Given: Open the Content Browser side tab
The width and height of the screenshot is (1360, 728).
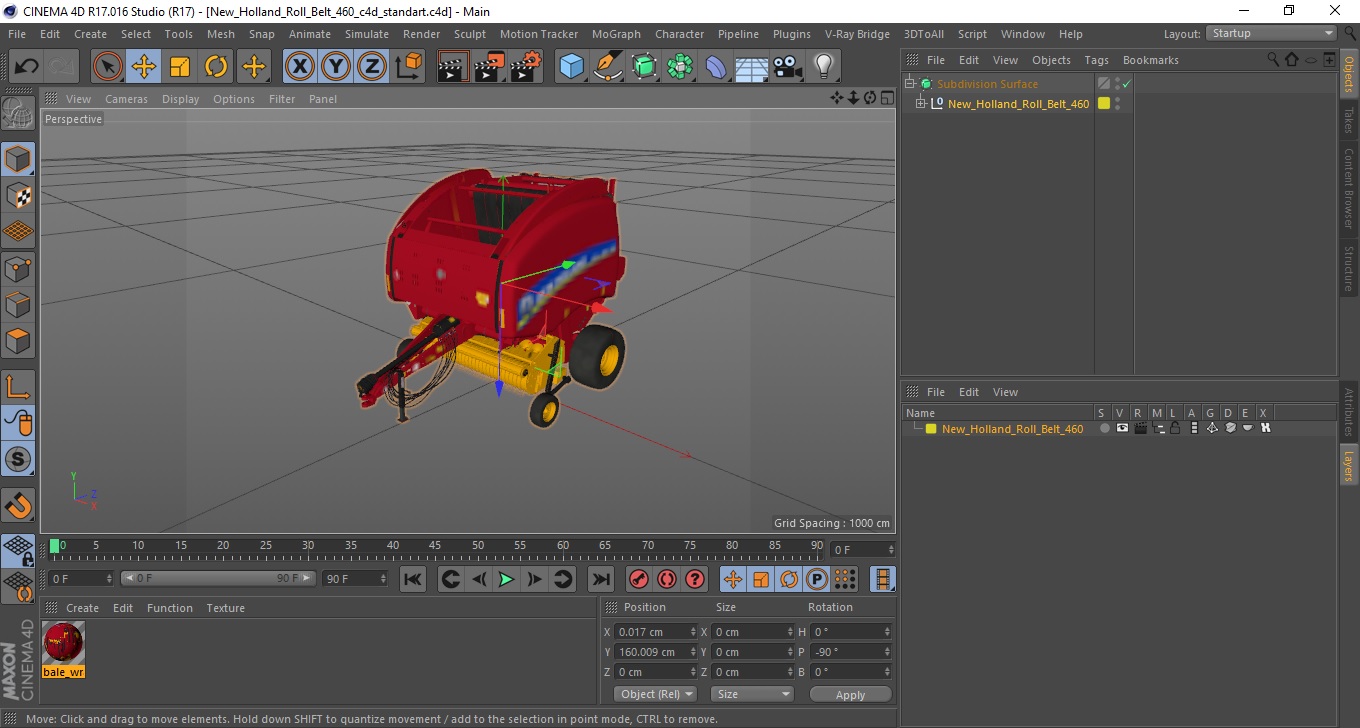Looking at the screenshot, I should (x=1348, y=188).
